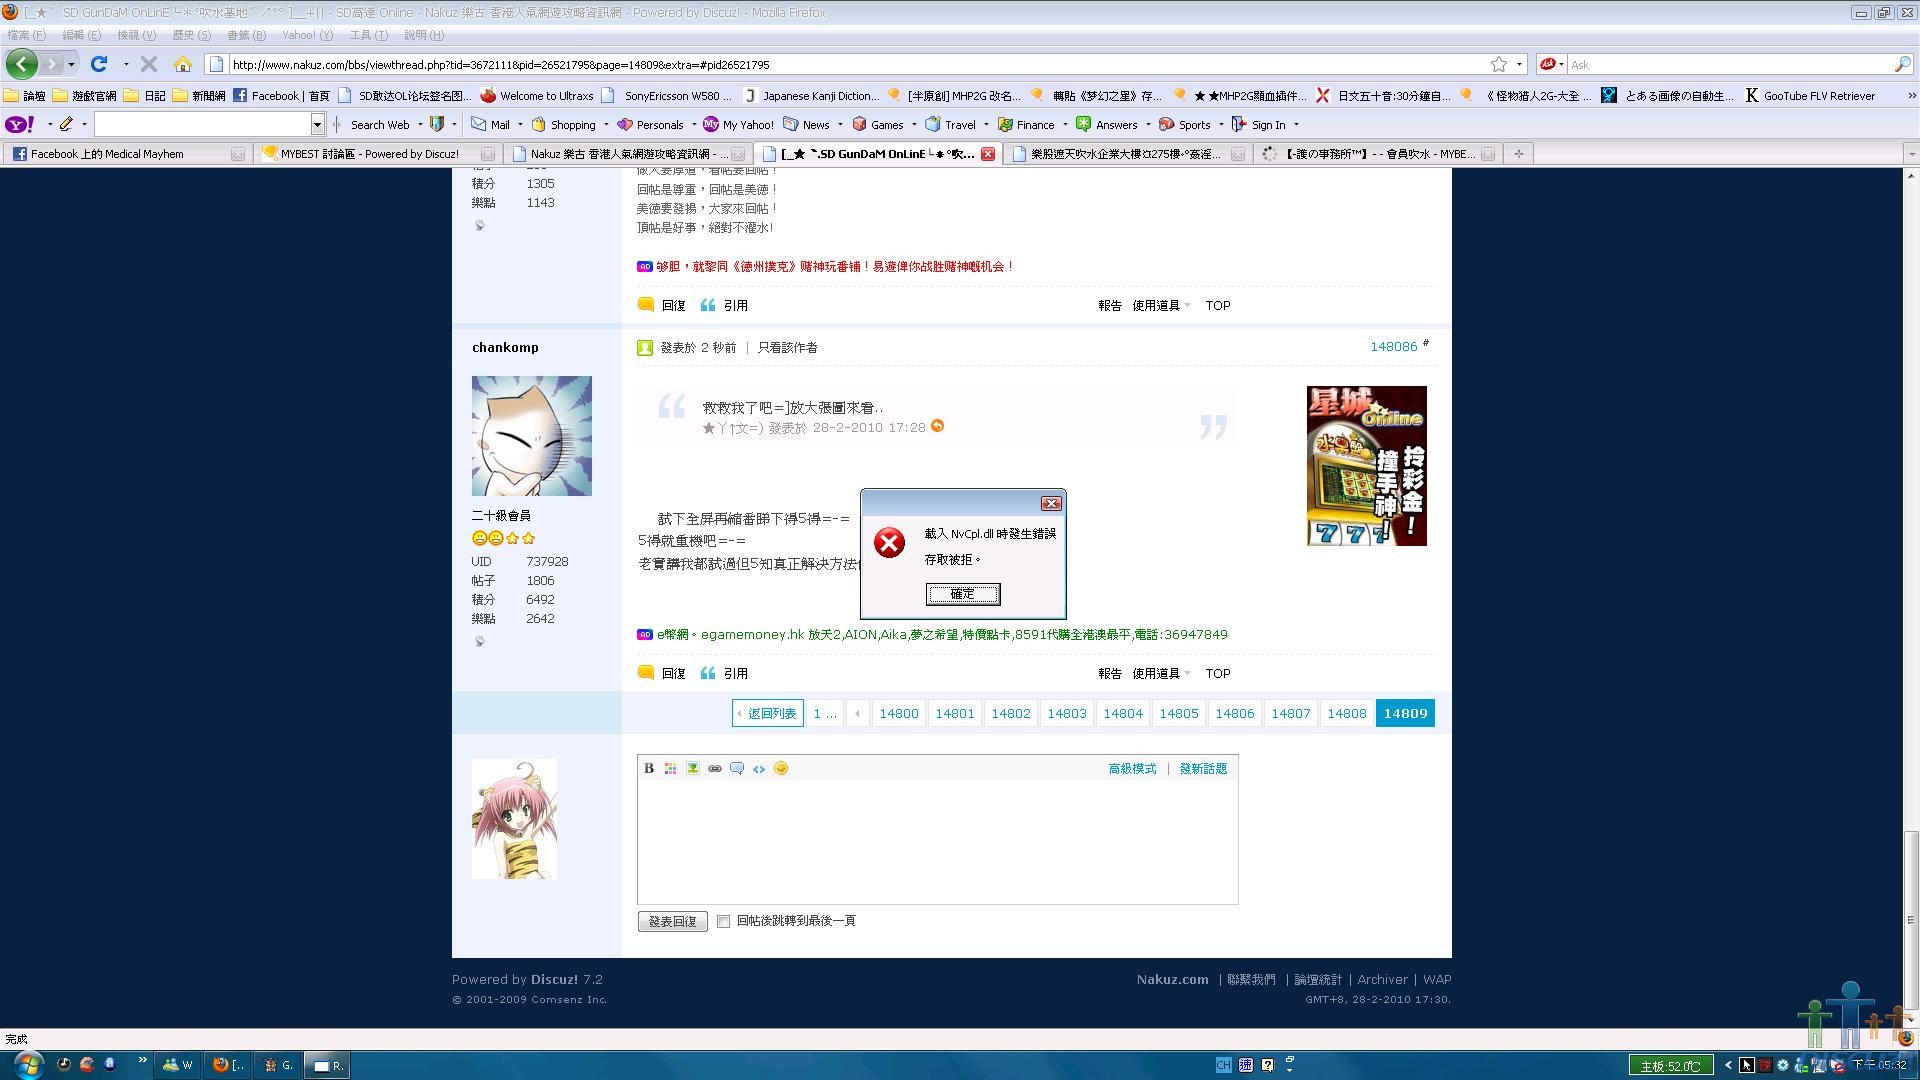The image size is (1920, 1080).
Task: Bookmark this page with the star icon
Action: point(1498,64)
